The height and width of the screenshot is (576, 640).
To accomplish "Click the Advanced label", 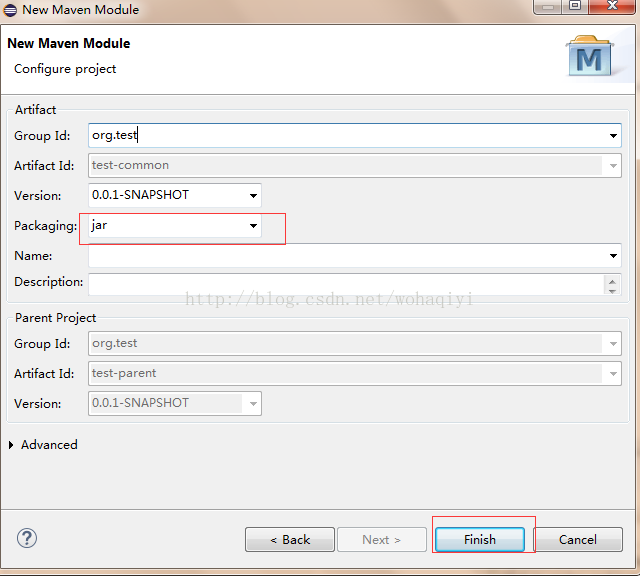I will [x=49, y=445].
